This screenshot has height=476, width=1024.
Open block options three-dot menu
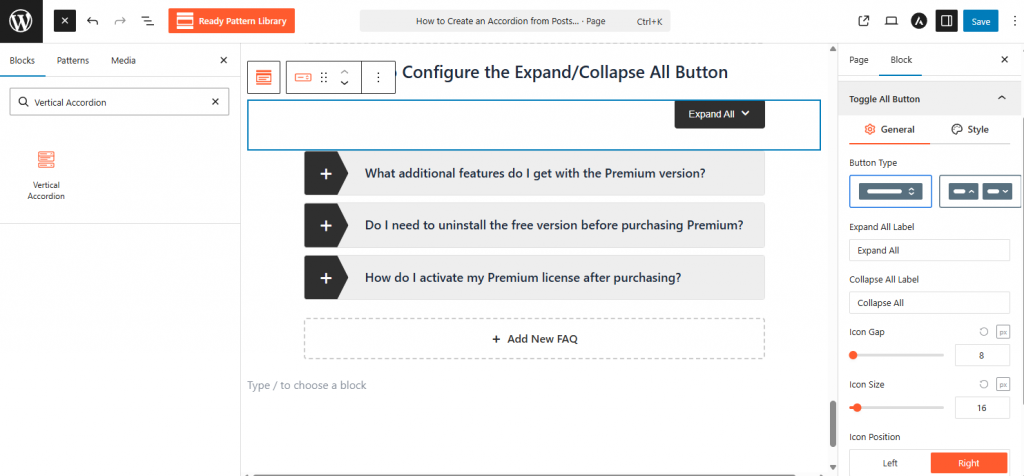click(x=378, y=76)
